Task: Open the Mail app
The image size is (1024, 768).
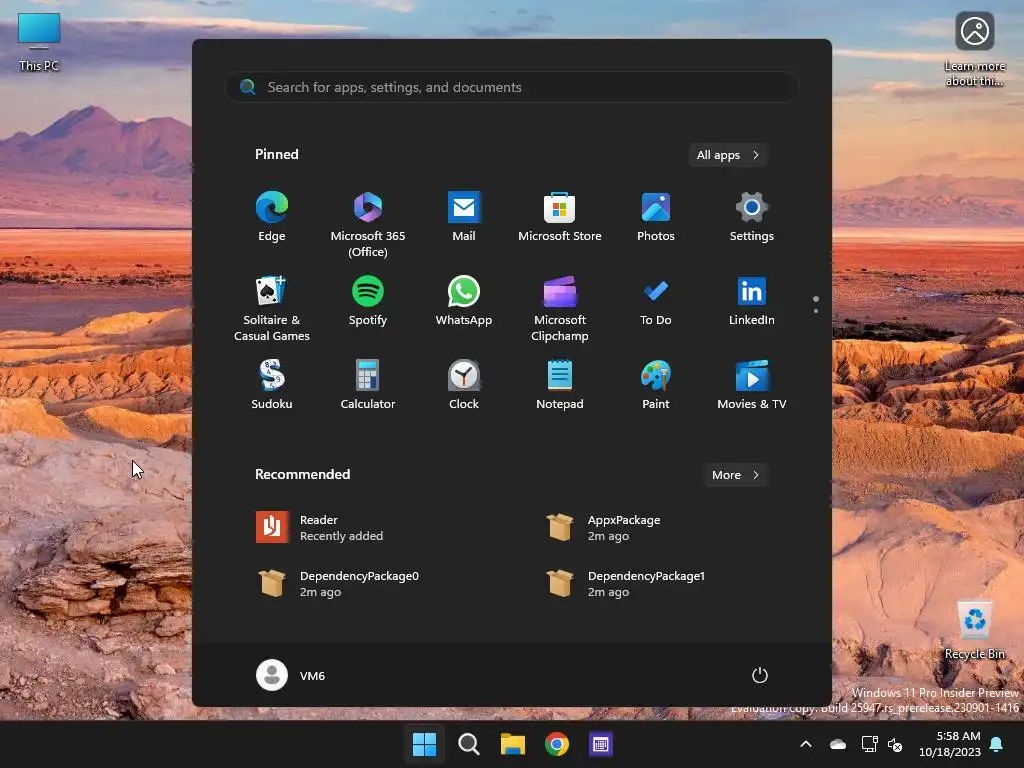Action: pyautogui.click(x=464, y=217)
